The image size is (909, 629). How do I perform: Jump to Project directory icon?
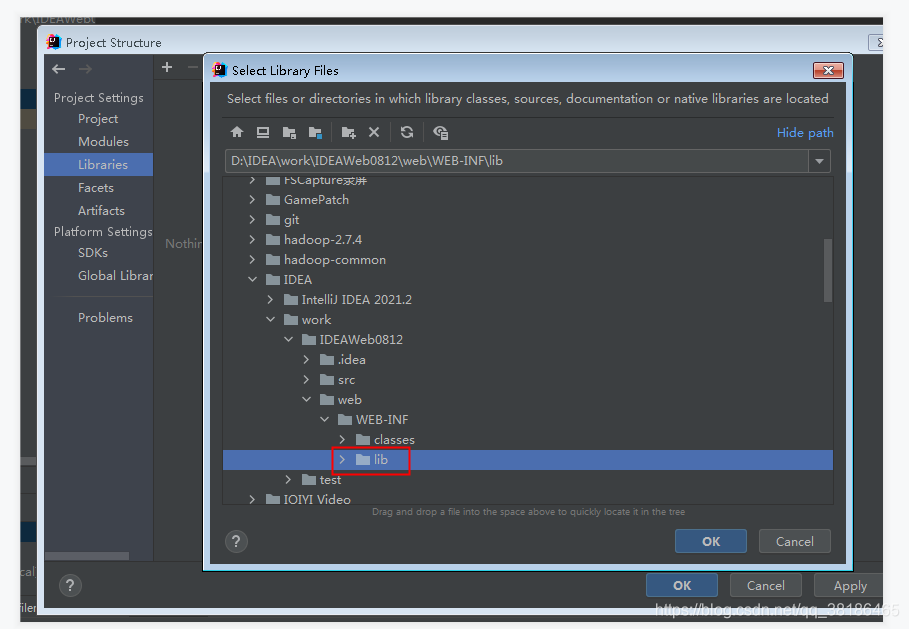coord(289,132)
